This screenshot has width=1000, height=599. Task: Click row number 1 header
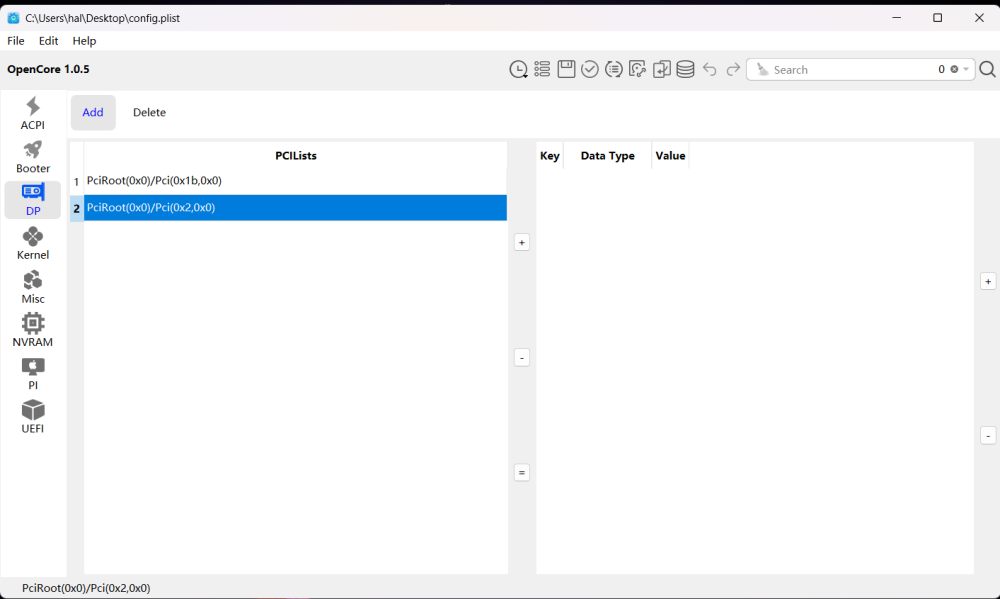tap(77, 182)
